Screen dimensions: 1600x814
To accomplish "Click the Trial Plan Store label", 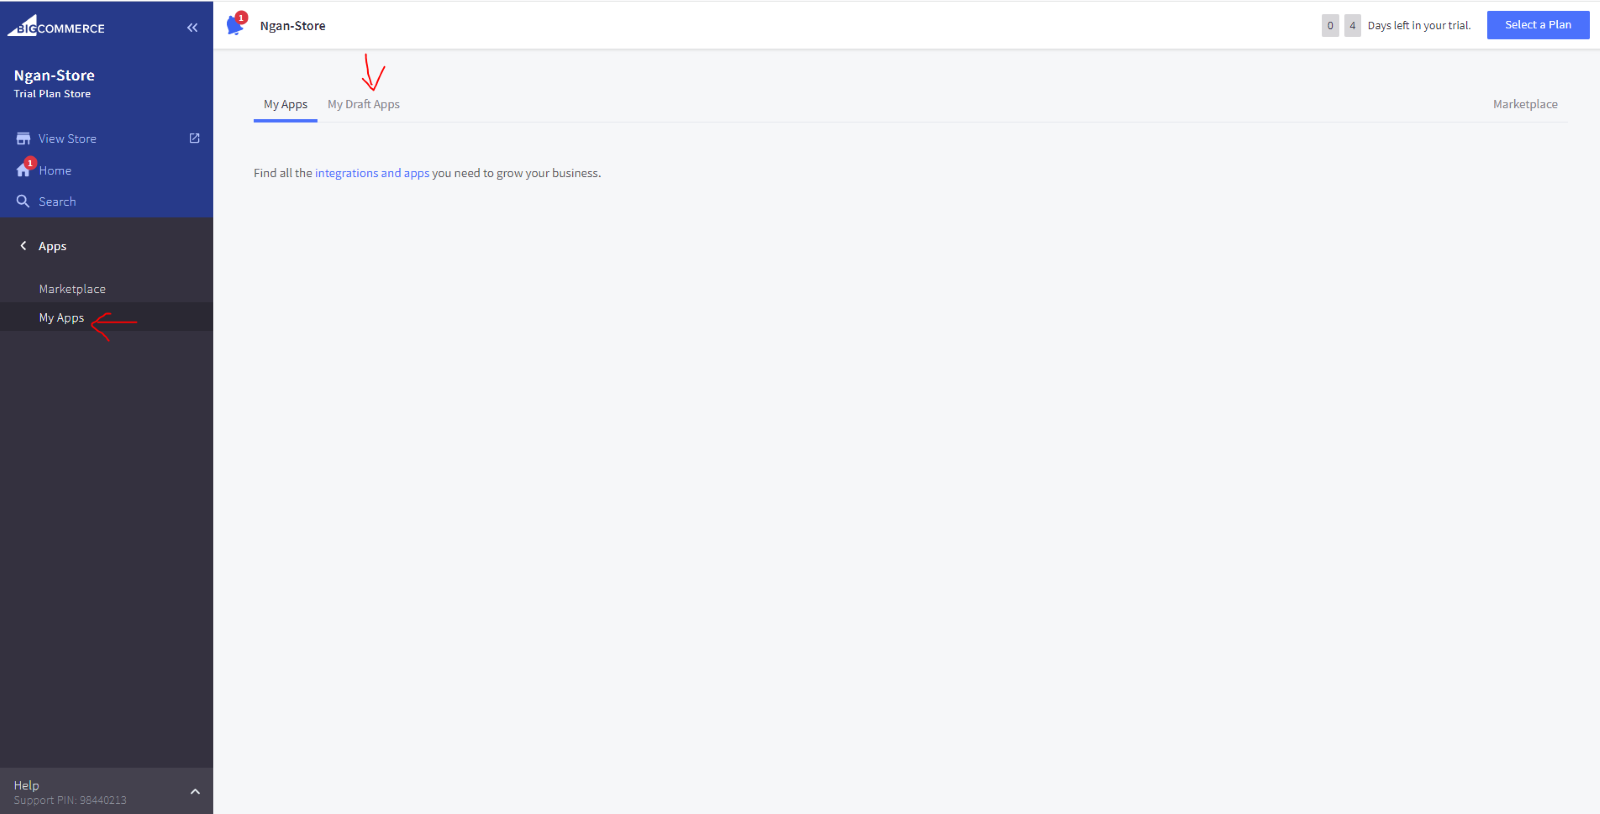I will 52,94.
